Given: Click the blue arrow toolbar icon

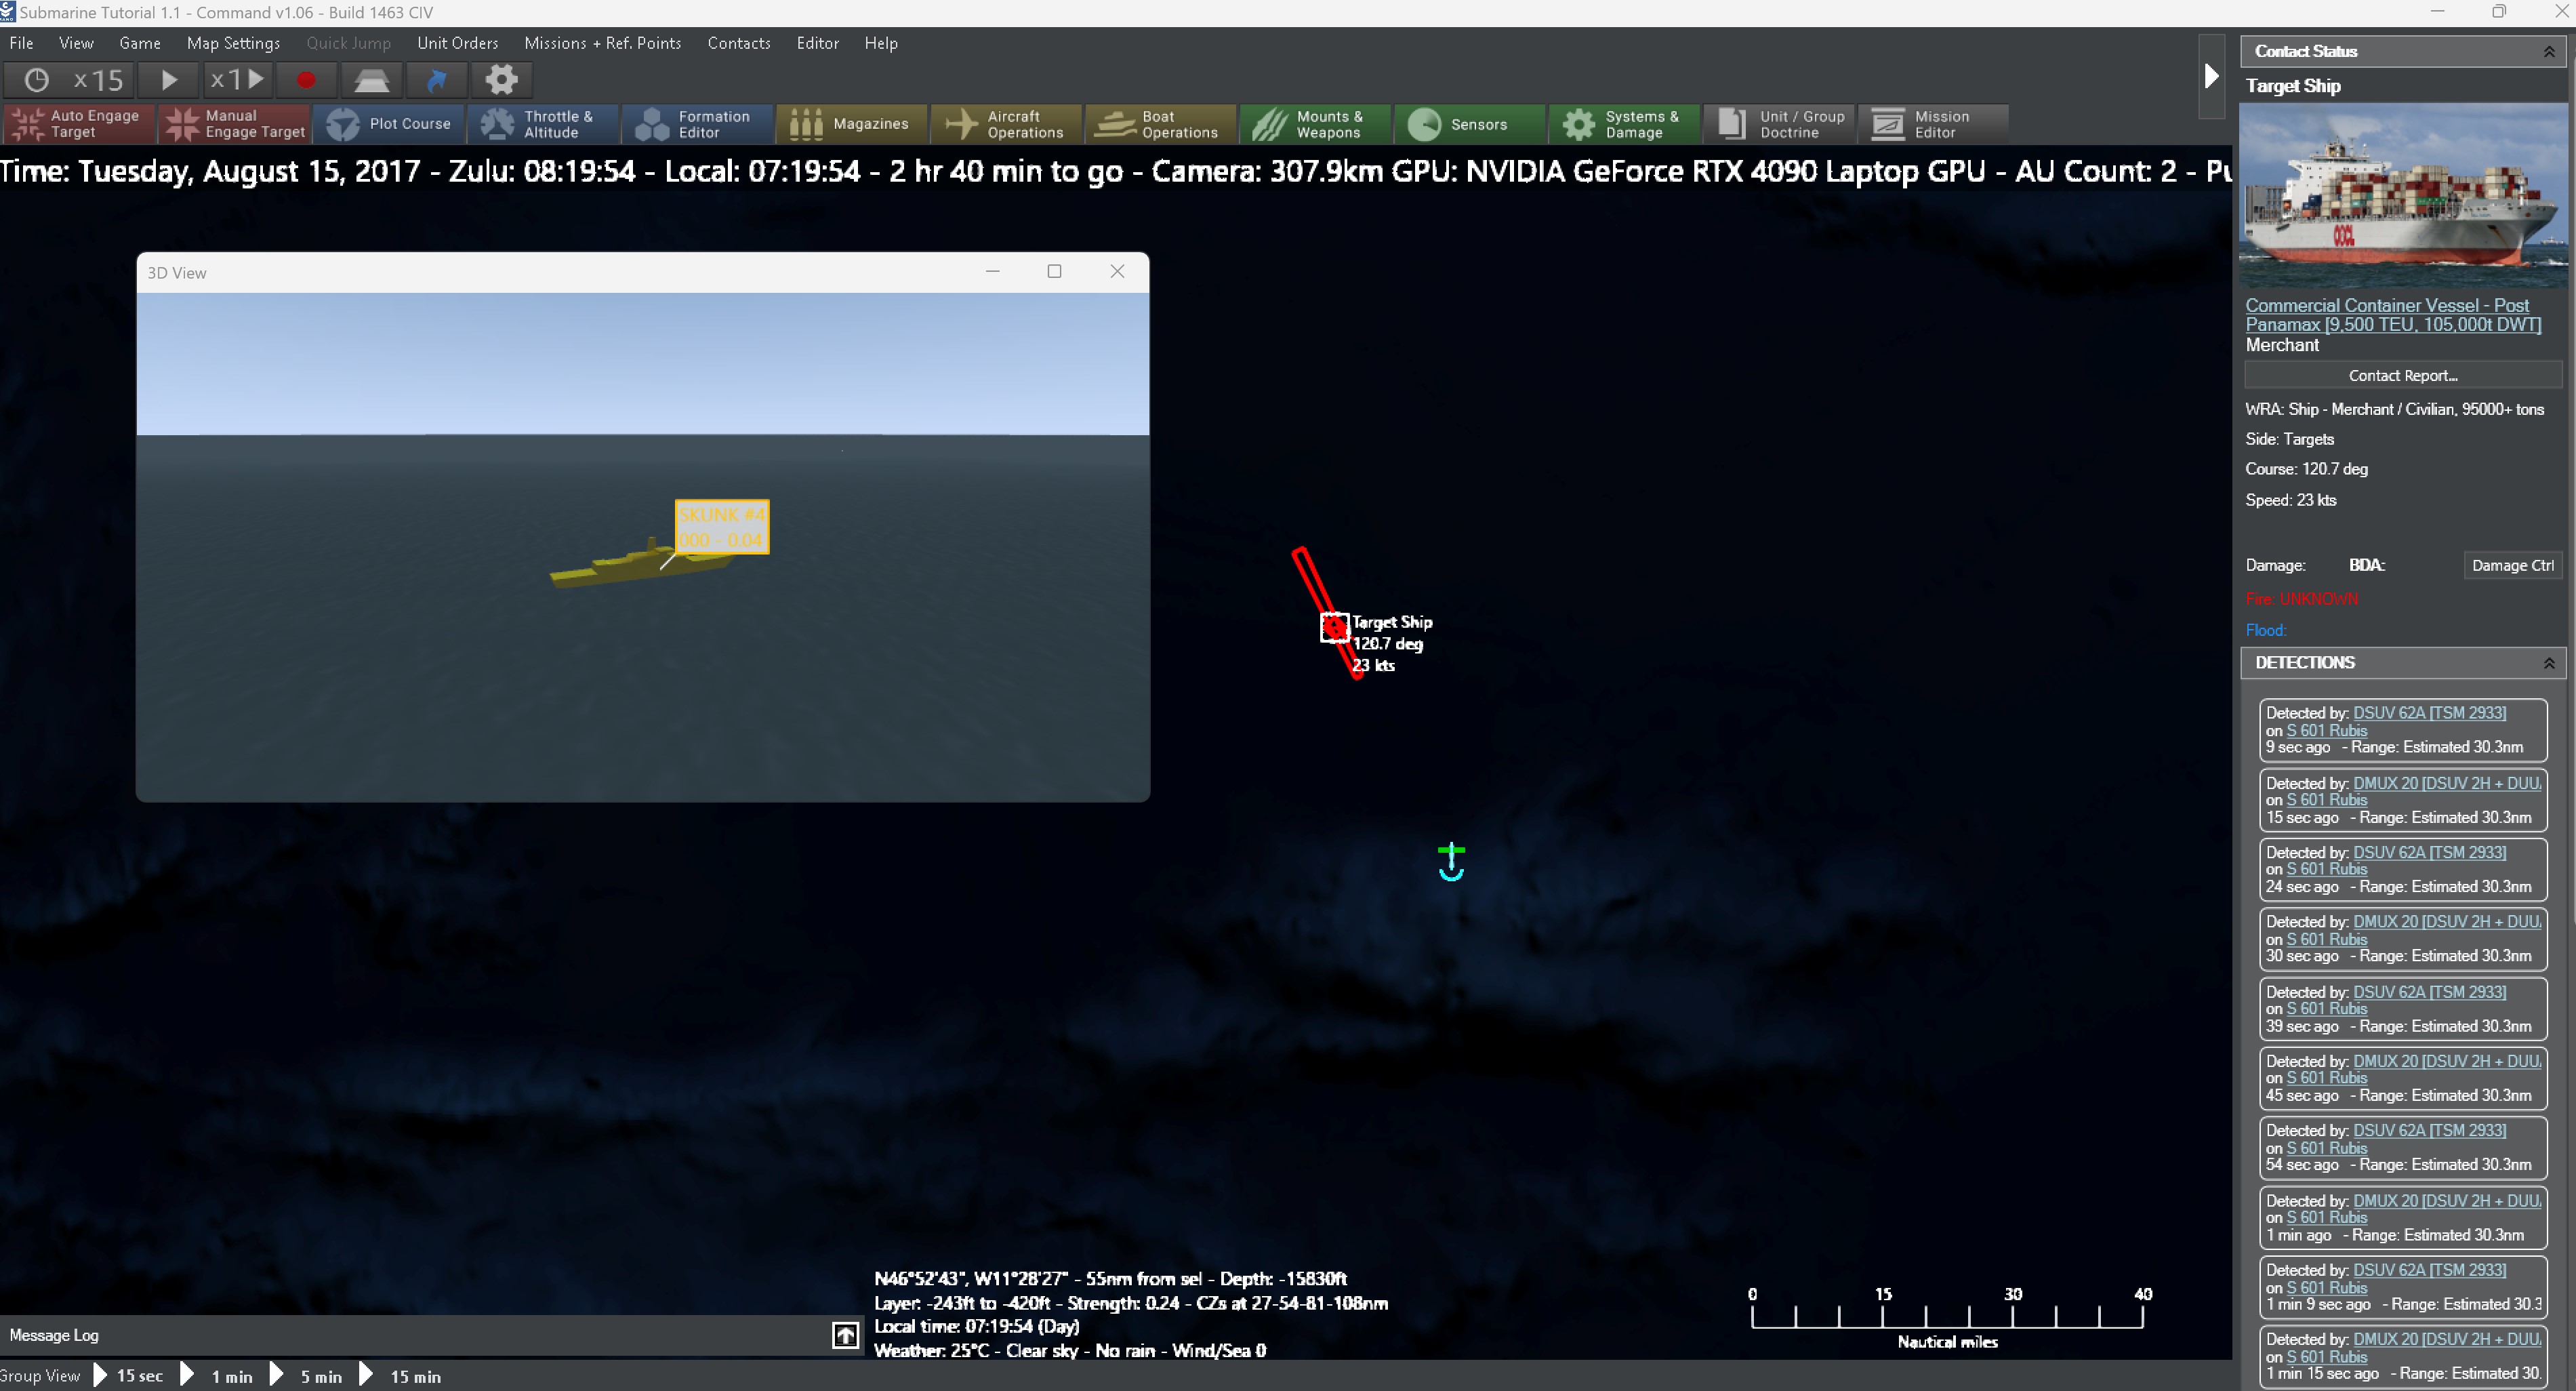Looking at the screenshot, I should pyautogui.click(x=437, y=80).
